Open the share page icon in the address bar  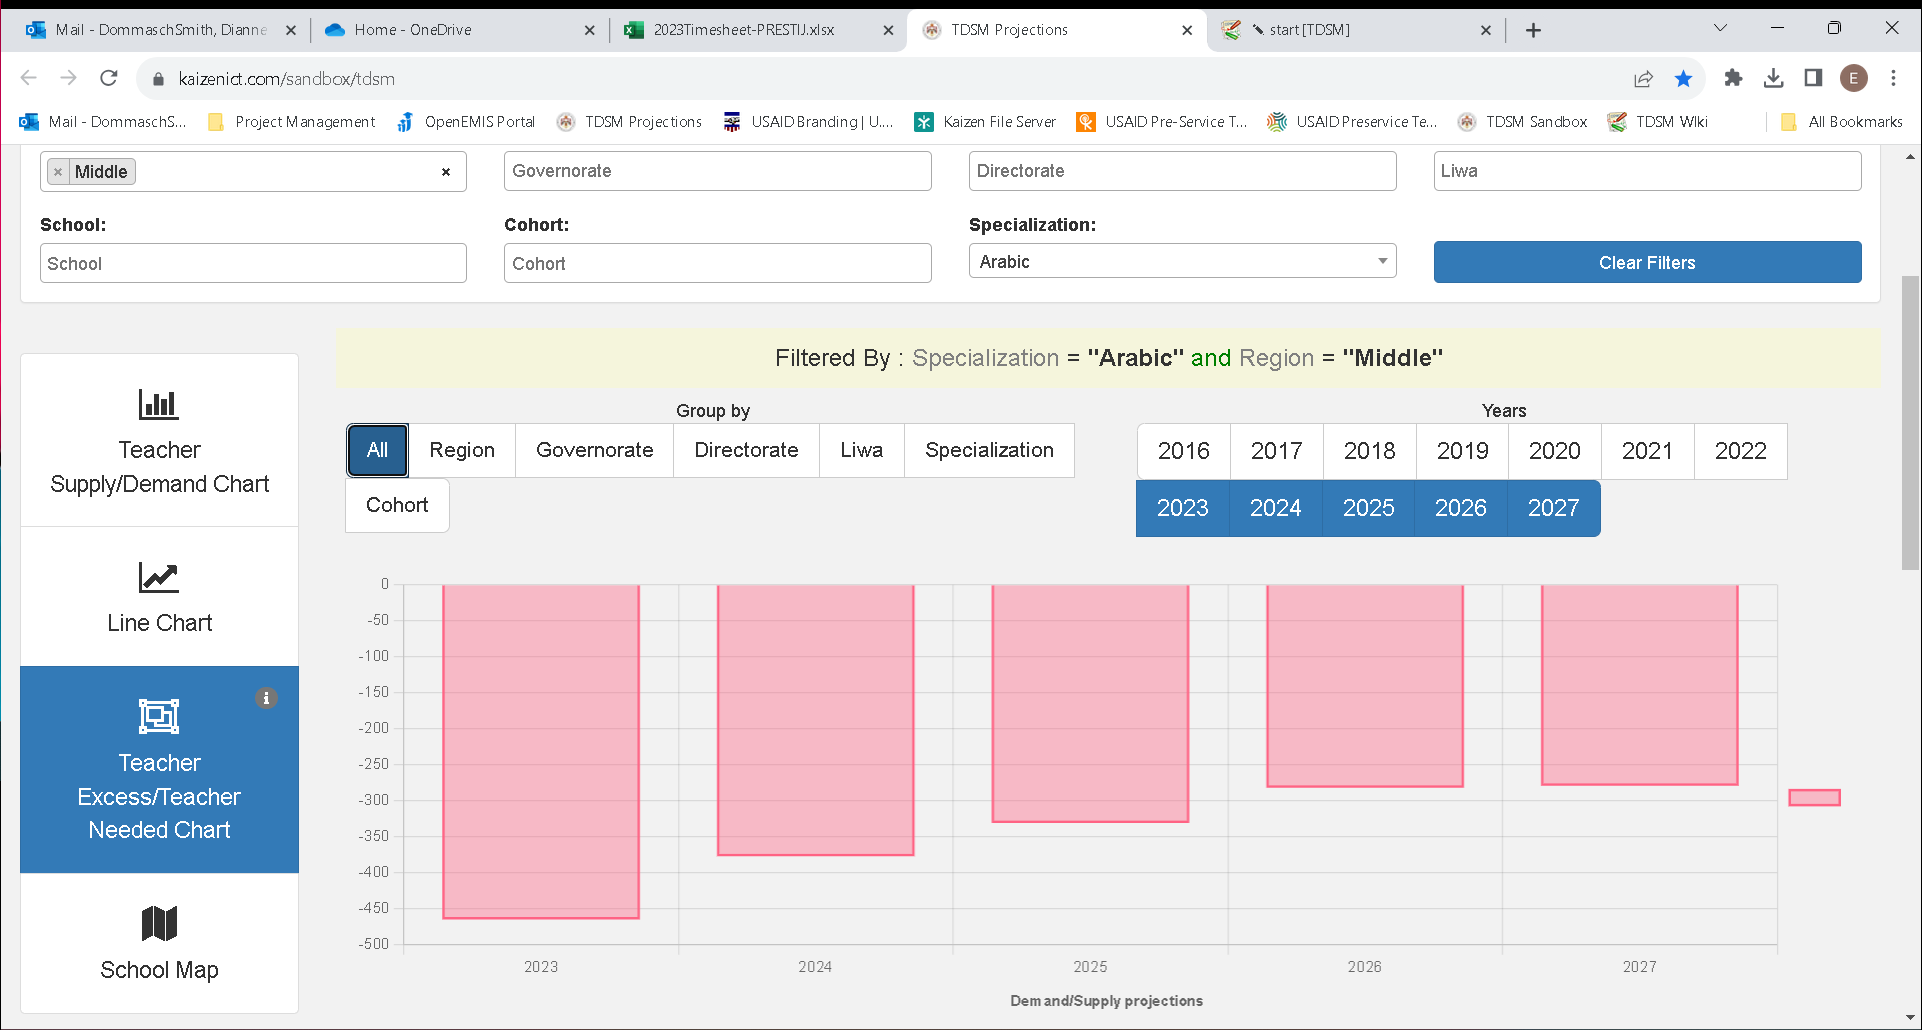[x=1643, y=78]
